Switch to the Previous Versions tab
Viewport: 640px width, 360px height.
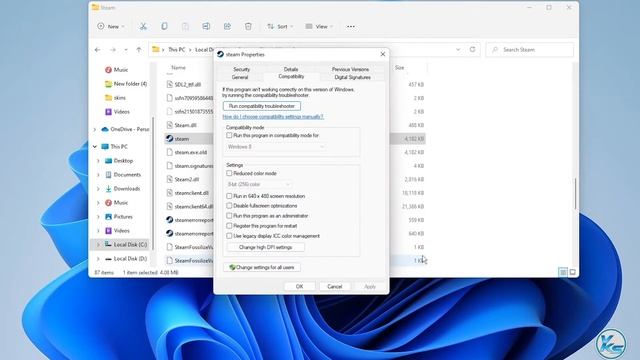click(350, 69)
